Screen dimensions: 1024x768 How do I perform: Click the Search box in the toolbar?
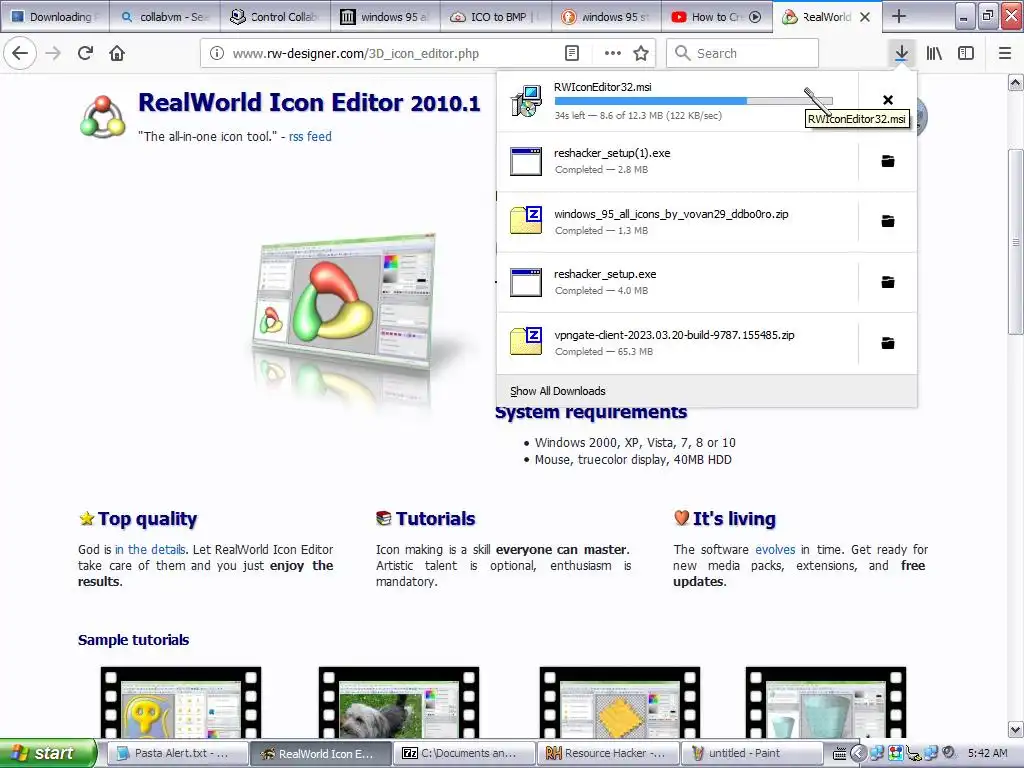click(743, 53)
